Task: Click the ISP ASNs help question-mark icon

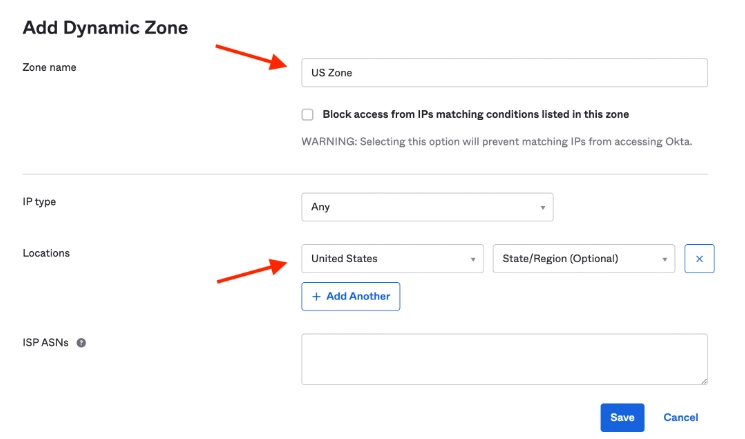Action: point(81,343)
